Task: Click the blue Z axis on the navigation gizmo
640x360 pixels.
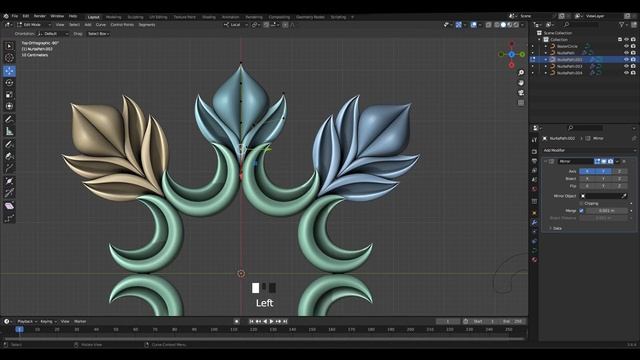Action: [511, 54]
